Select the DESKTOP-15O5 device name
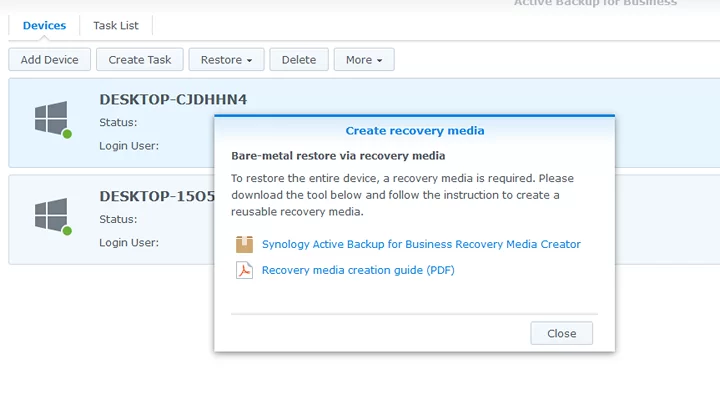 pyautogui.click(x=157, y=196)
